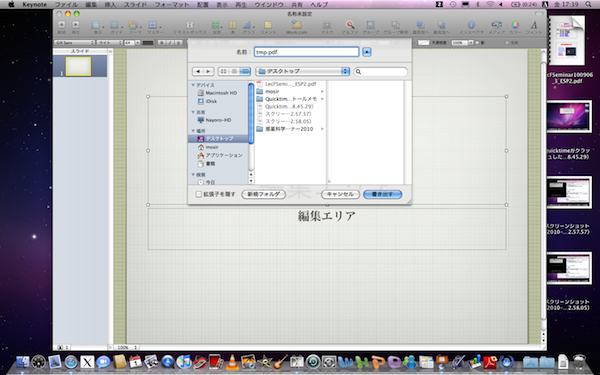Open the フォーマット menu
The width and height of the screenshot is (600, 375).
pos(172,5)
